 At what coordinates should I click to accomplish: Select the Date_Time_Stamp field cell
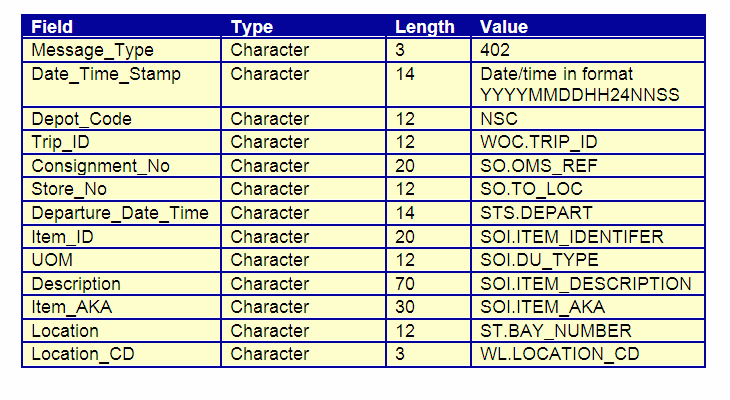point(122,84)
